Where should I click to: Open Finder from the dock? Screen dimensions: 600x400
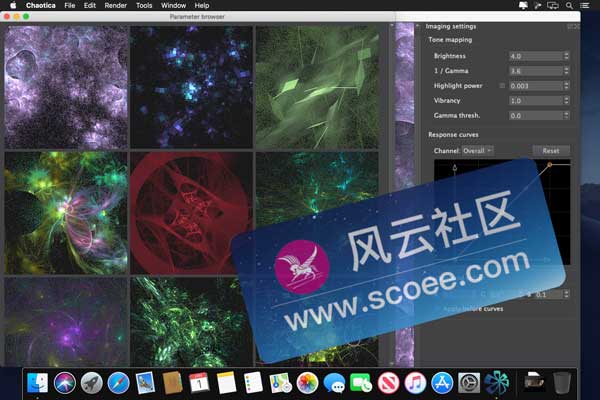[38, 382]
